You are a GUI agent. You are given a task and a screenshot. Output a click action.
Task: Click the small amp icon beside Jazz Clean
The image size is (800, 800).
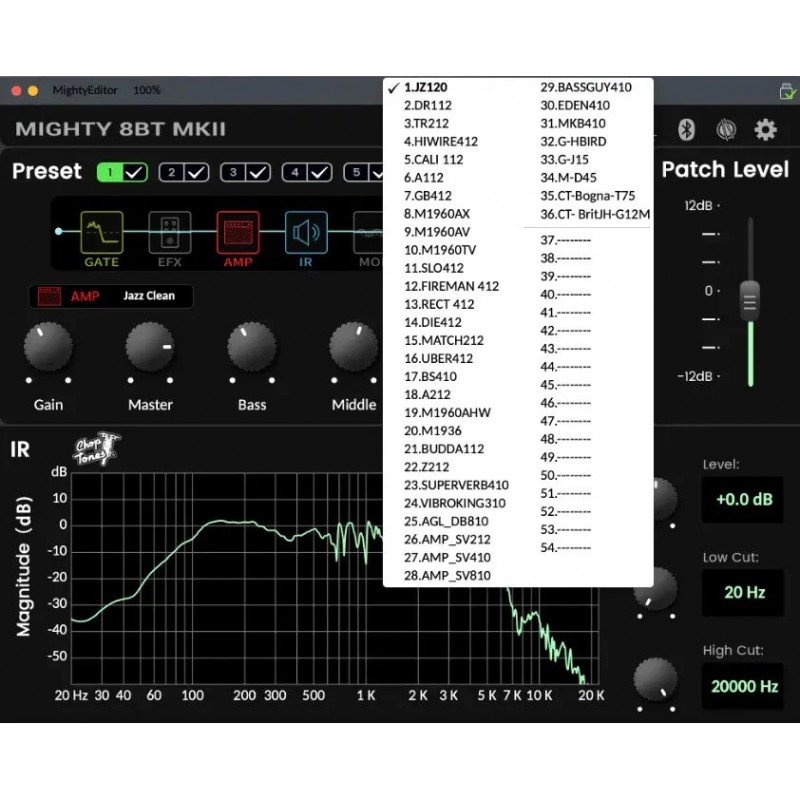(x=50, y=295)
